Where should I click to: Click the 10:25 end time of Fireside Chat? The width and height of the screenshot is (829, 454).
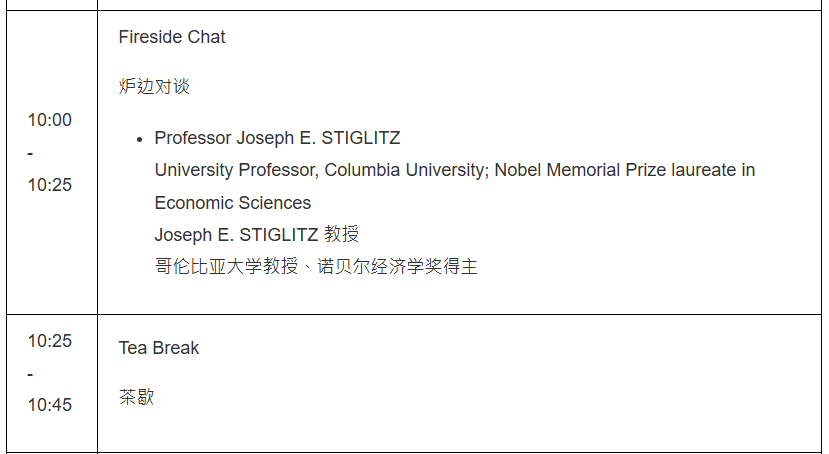50,185
